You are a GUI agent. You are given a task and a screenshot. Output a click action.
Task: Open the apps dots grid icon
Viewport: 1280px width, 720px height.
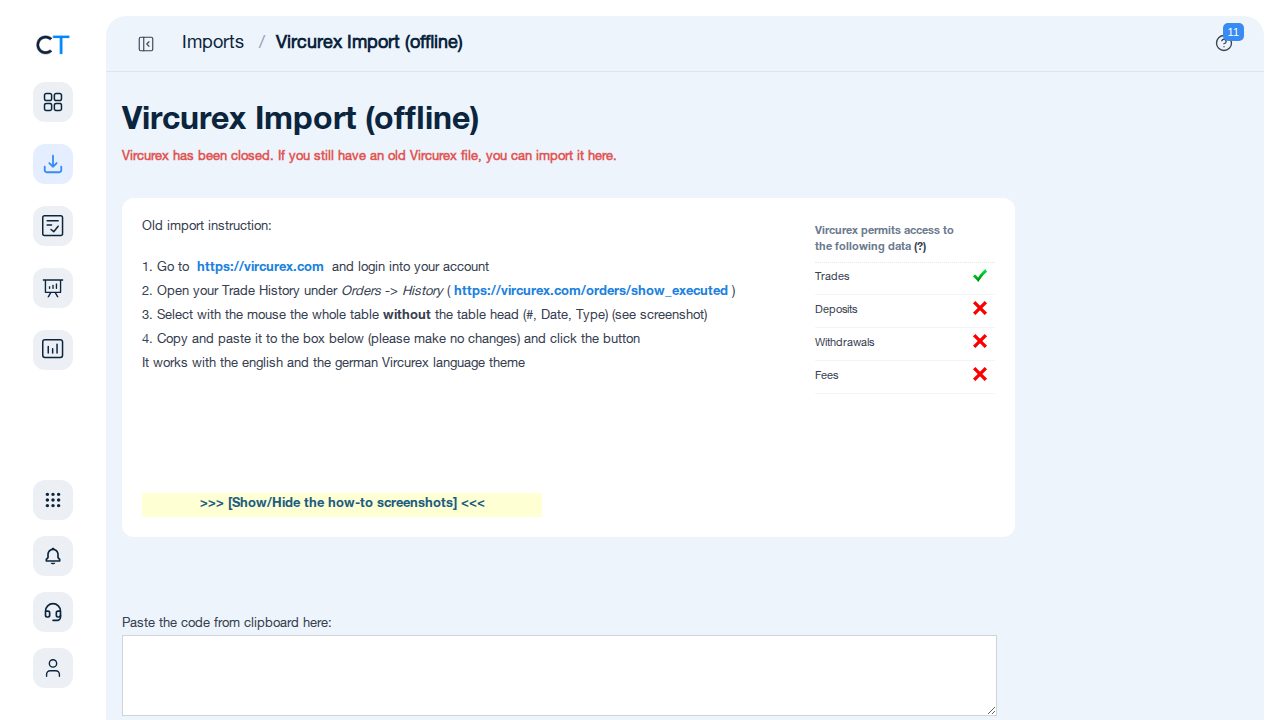coord(53,500)
